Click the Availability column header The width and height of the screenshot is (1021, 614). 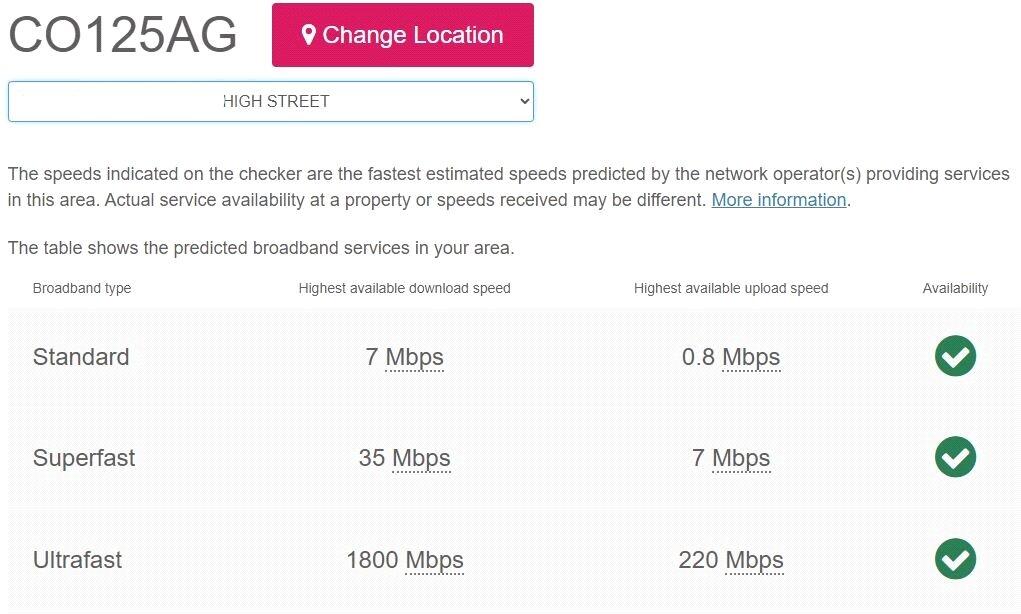point(955,288)
